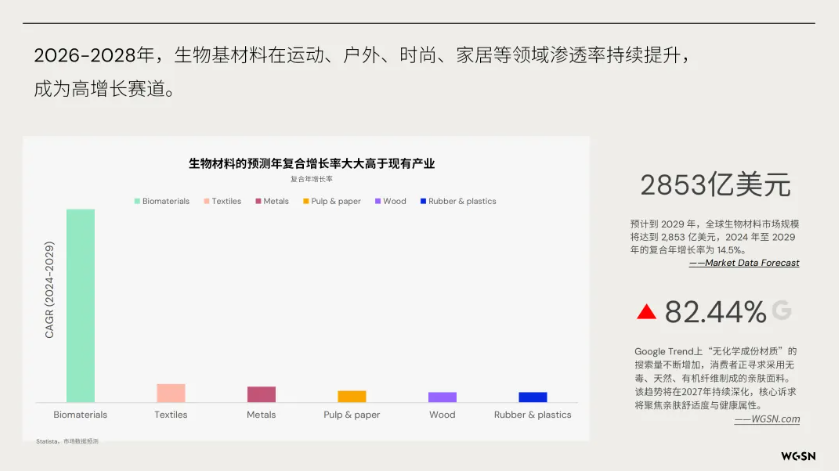
Task: Click the Biomaterials green legend swatch
Action: 137,201
